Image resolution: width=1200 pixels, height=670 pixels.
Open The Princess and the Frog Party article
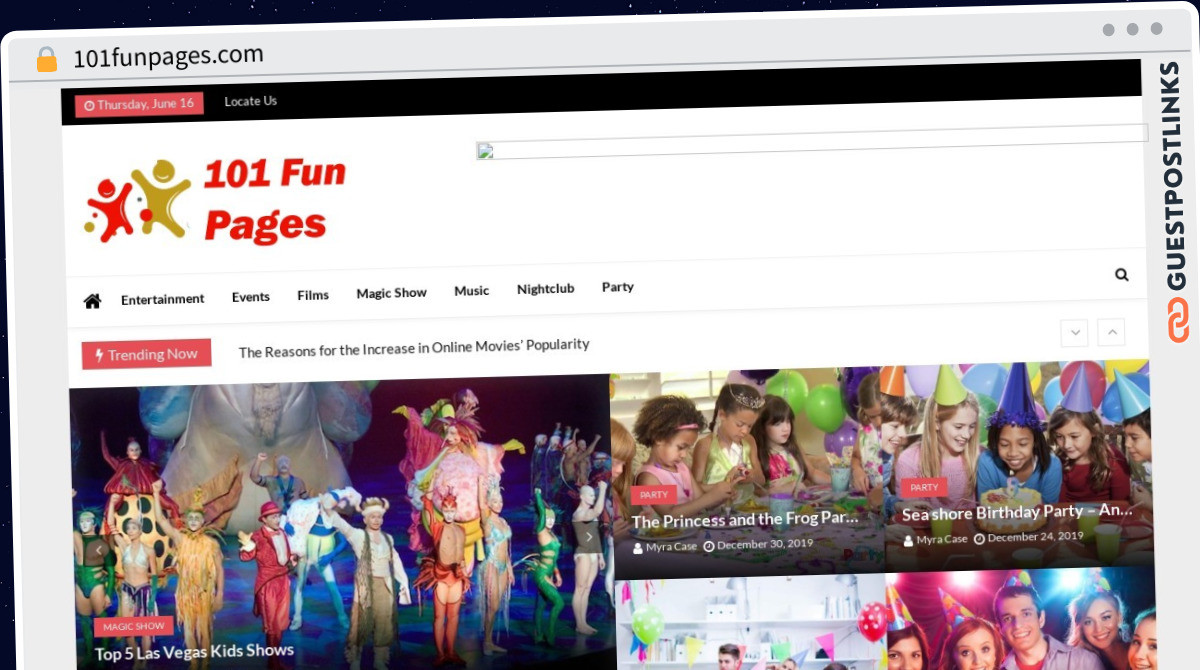point(745,520)
